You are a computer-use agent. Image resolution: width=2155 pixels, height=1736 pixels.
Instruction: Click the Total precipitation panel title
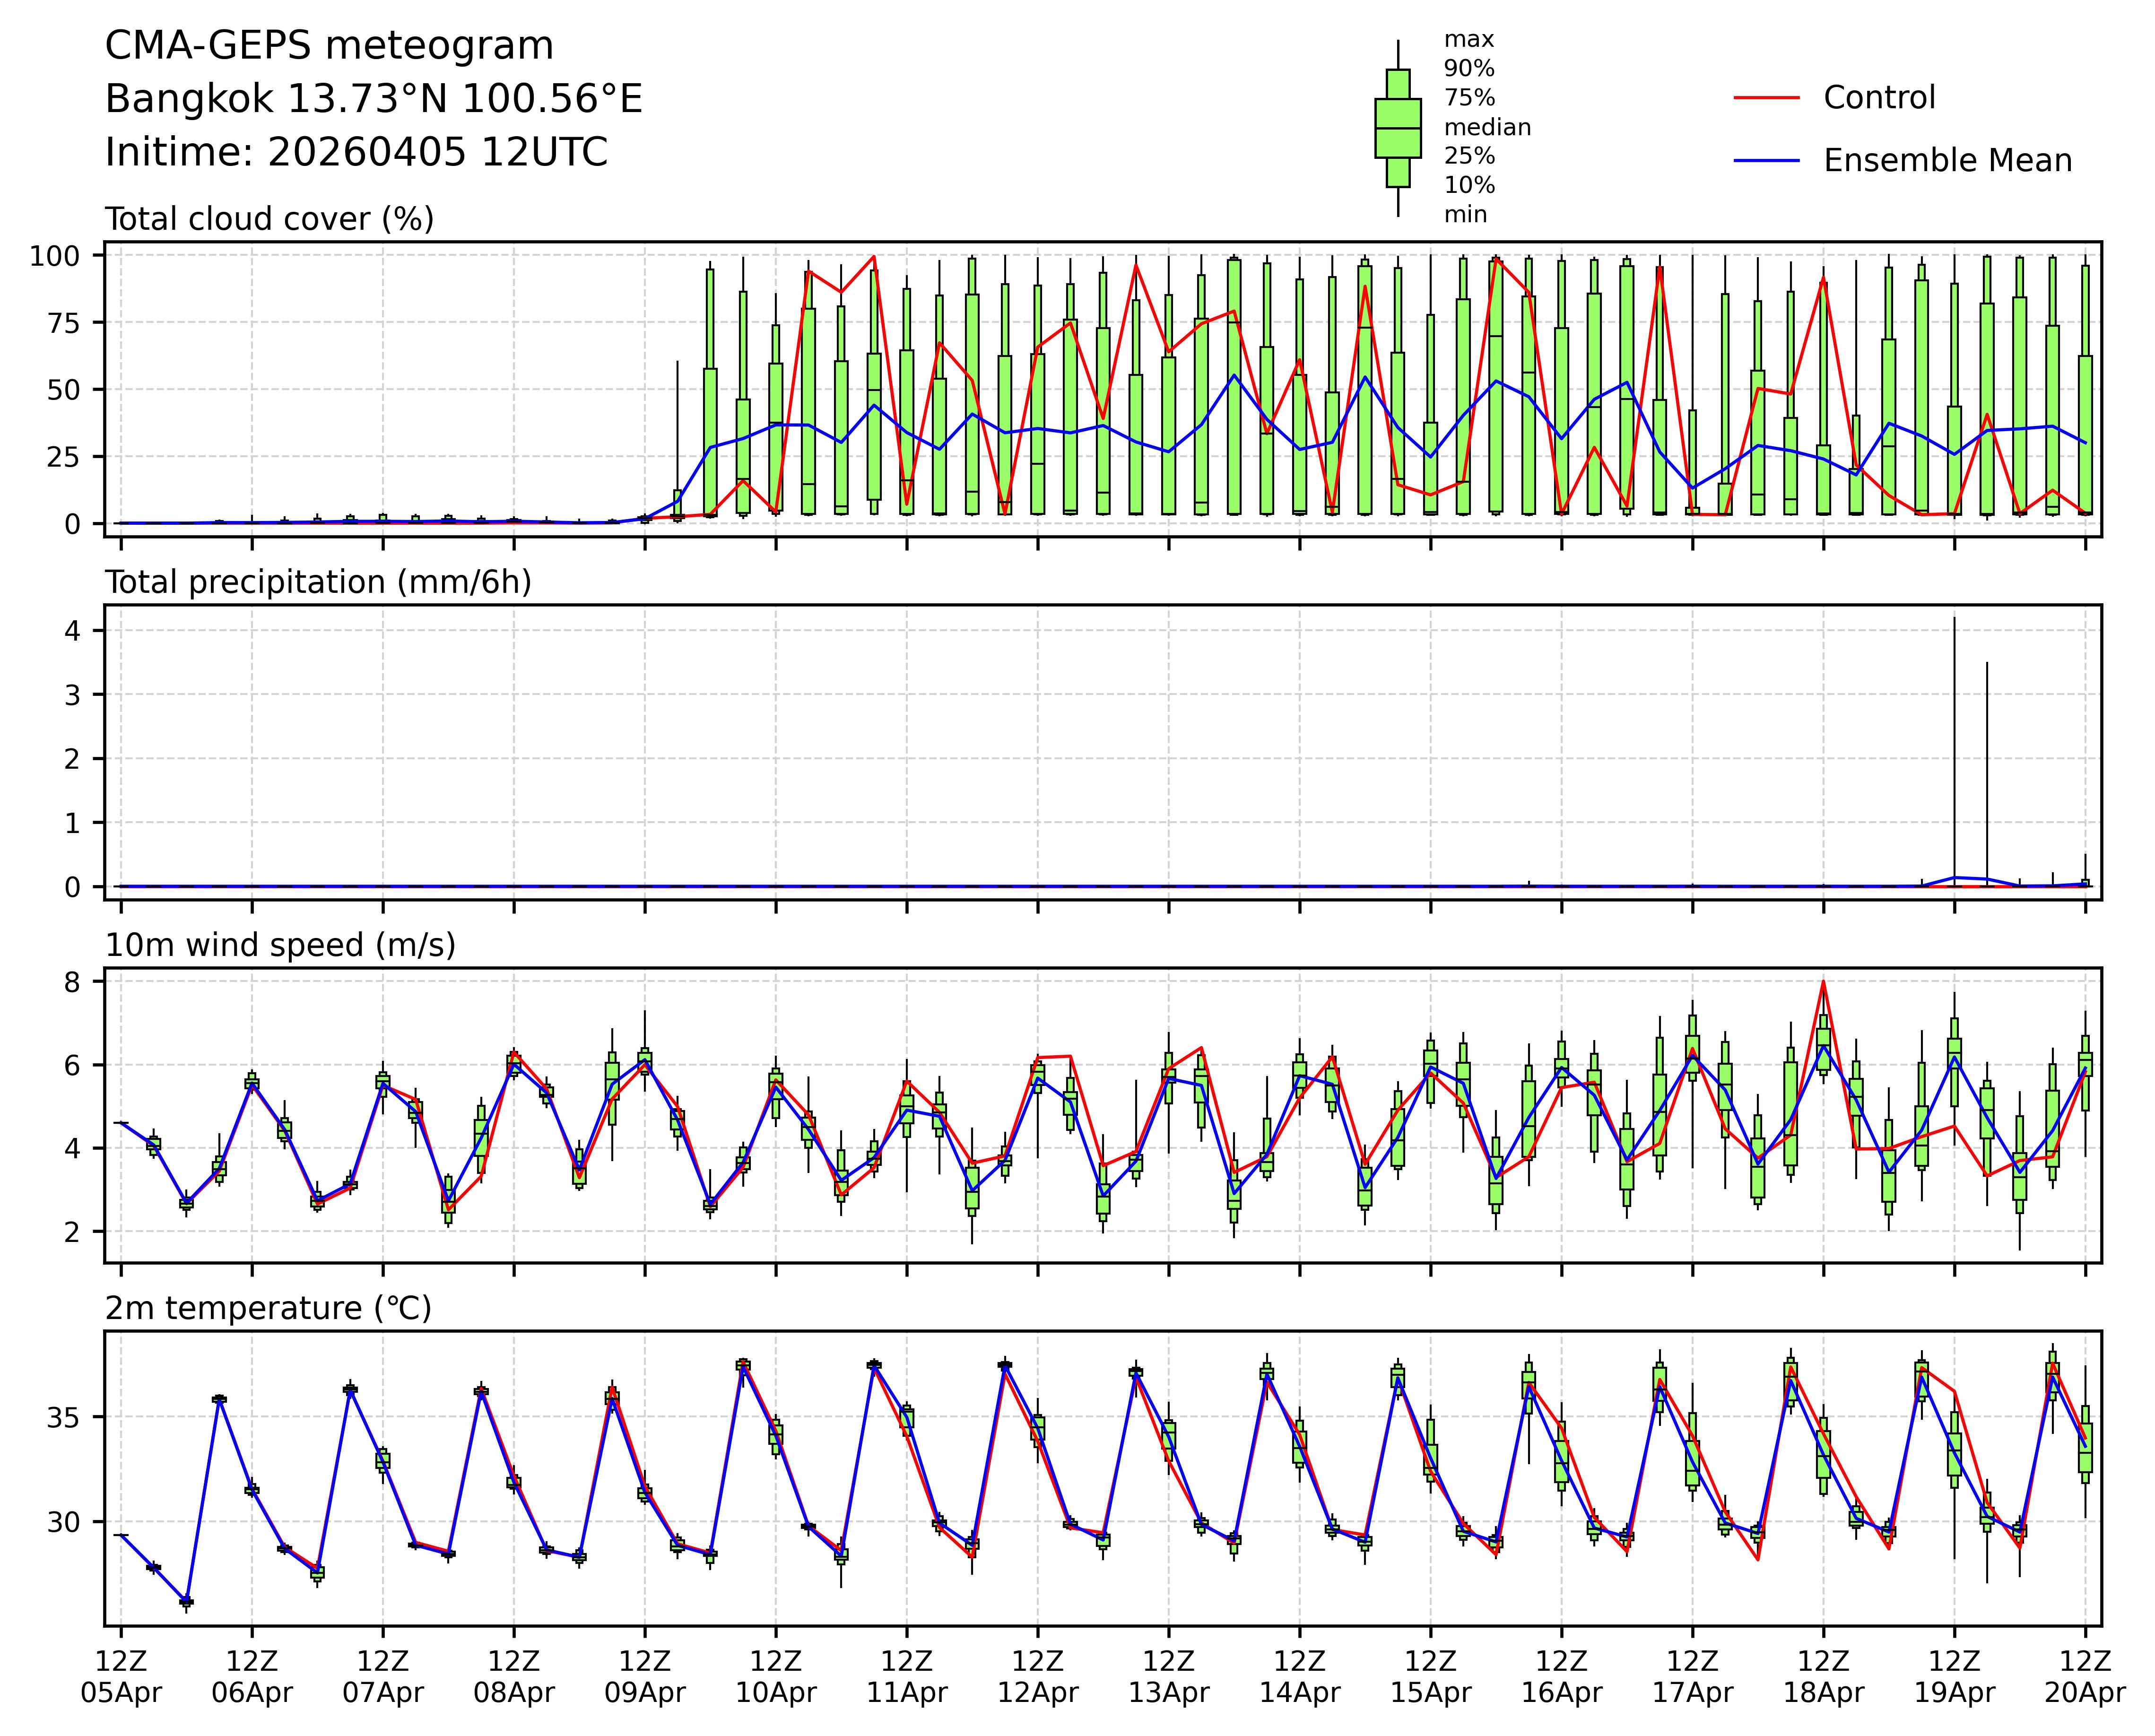pos(318,582)
